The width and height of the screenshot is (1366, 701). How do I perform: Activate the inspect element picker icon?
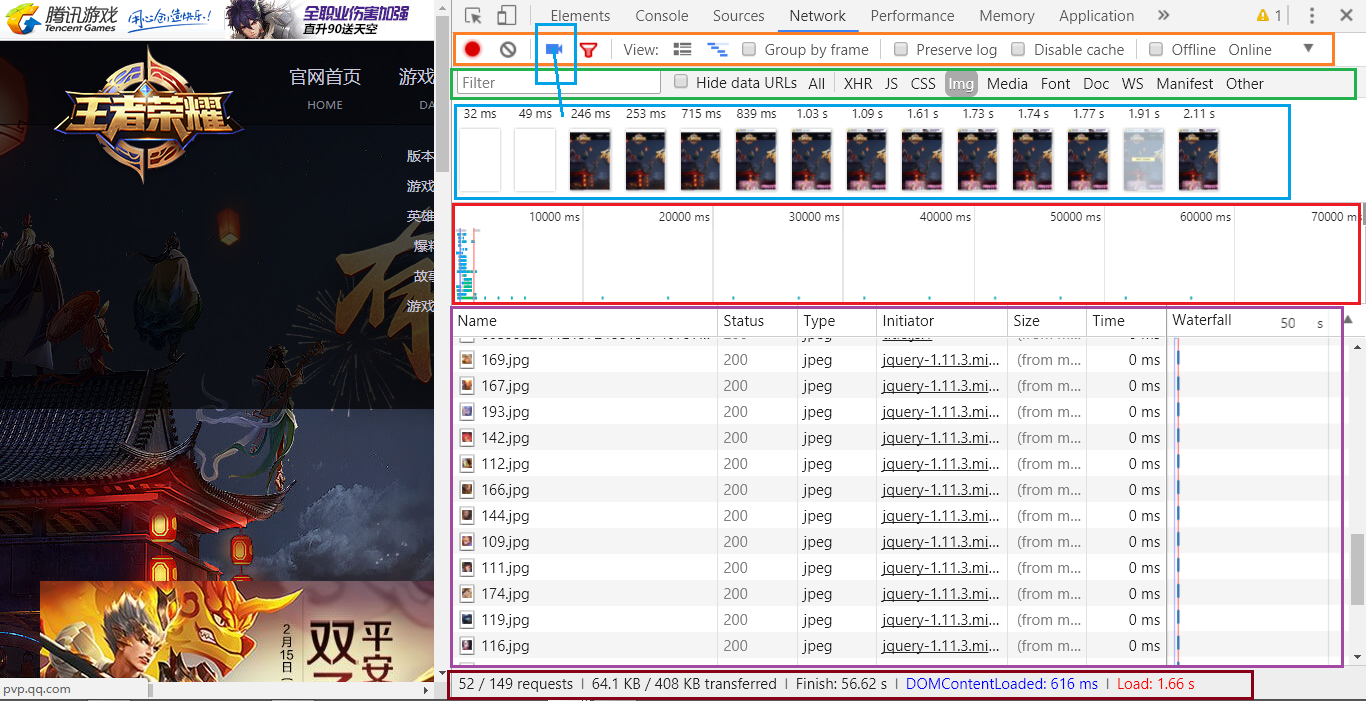click(474, 16)
